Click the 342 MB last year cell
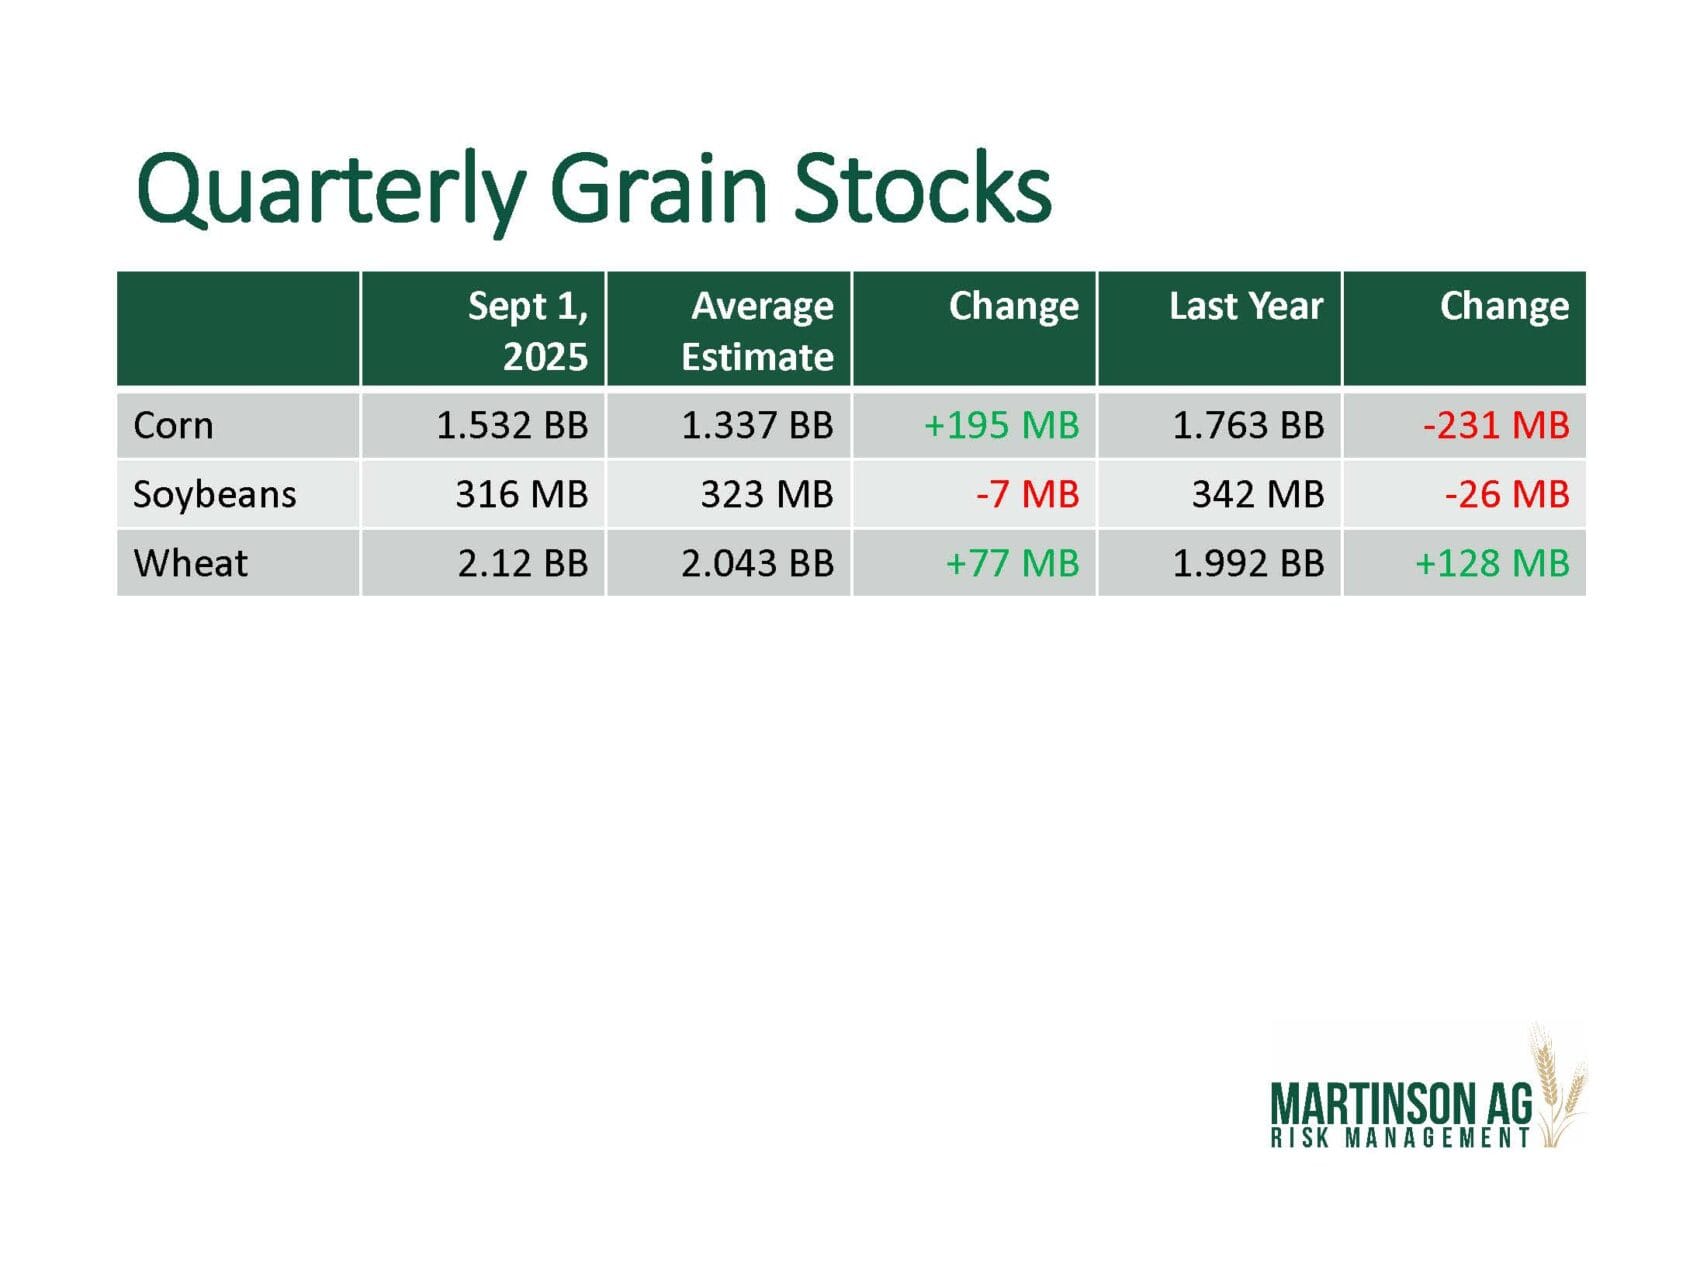The height and width of the screenshot is (1280, 1707). [x=1257, y=495]
